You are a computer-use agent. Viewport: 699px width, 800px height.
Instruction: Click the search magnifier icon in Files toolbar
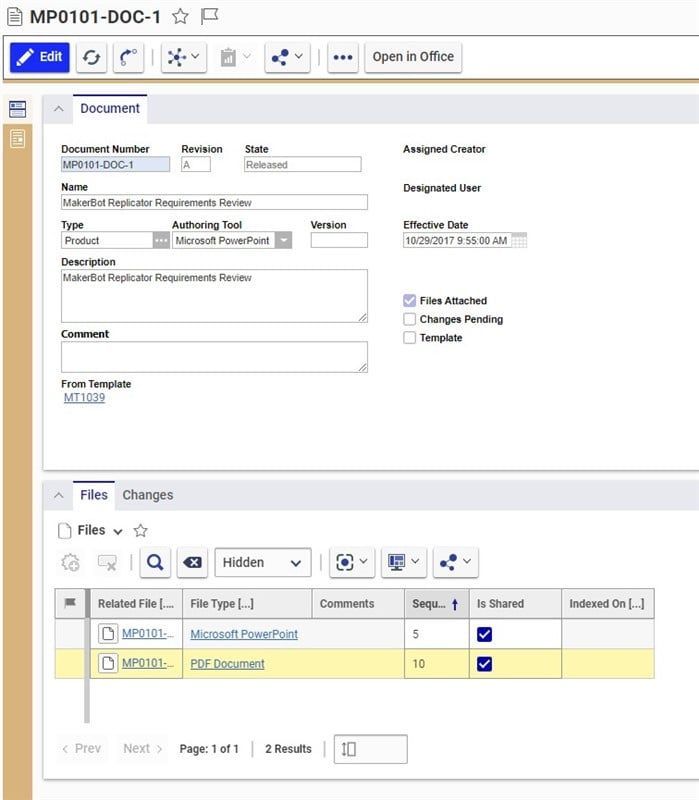155,563
